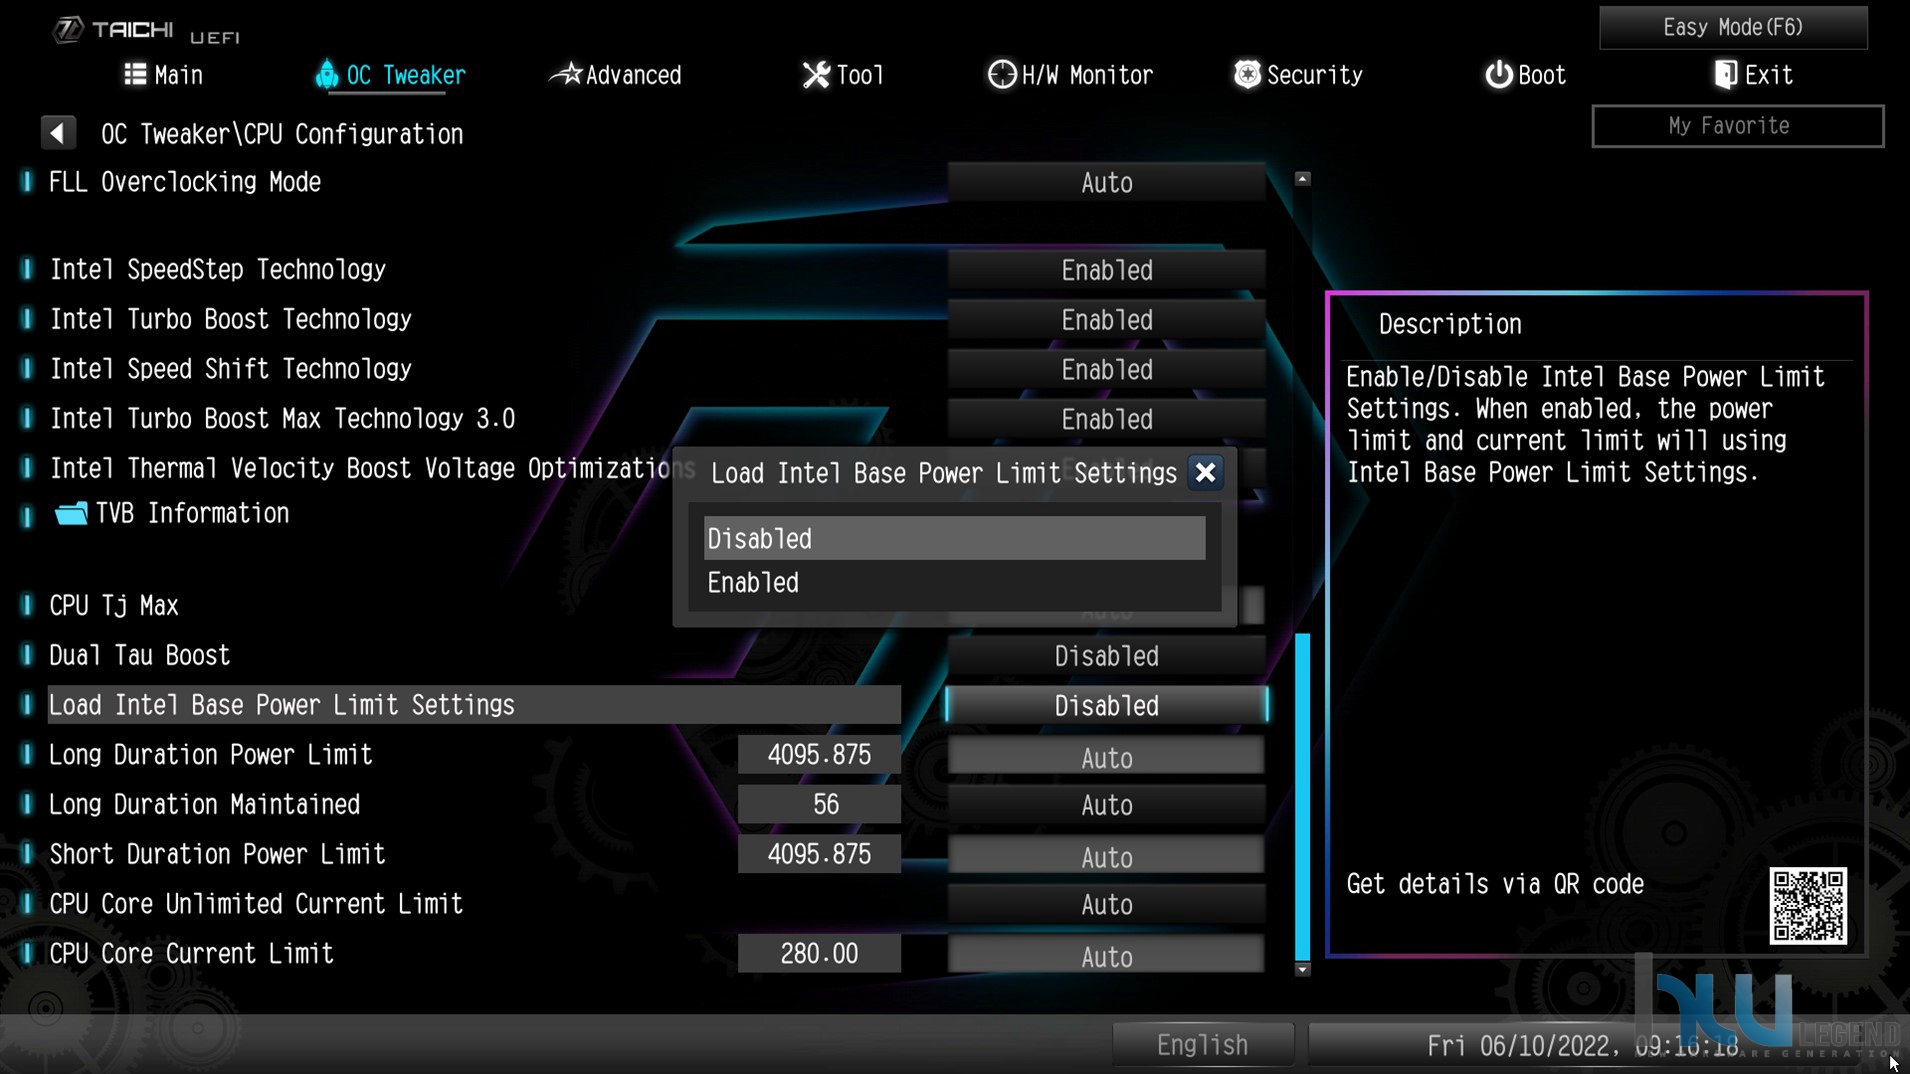Select Disabled in the popup list
1910x1074 pixels.
[x=954, y=538]
